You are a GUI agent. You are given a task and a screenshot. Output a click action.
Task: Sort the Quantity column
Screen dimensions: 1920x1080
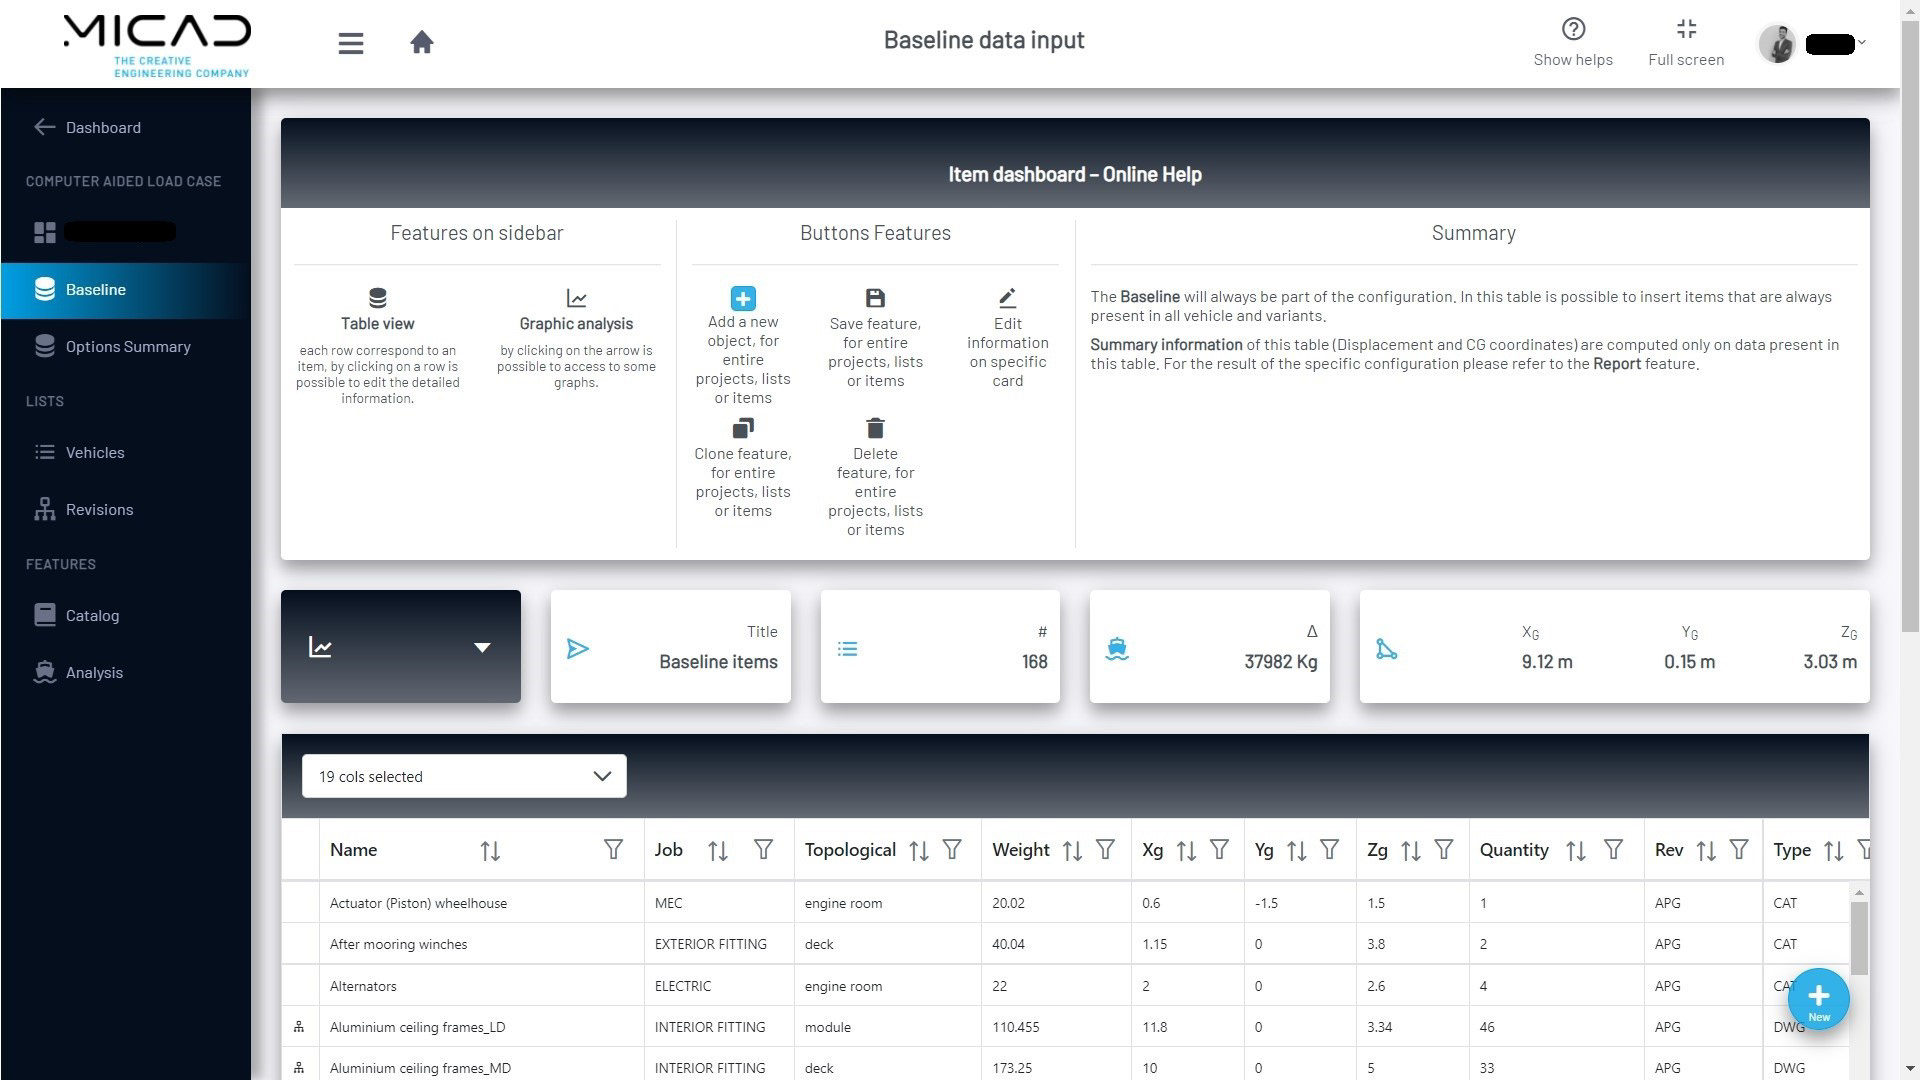[1575, 851]
